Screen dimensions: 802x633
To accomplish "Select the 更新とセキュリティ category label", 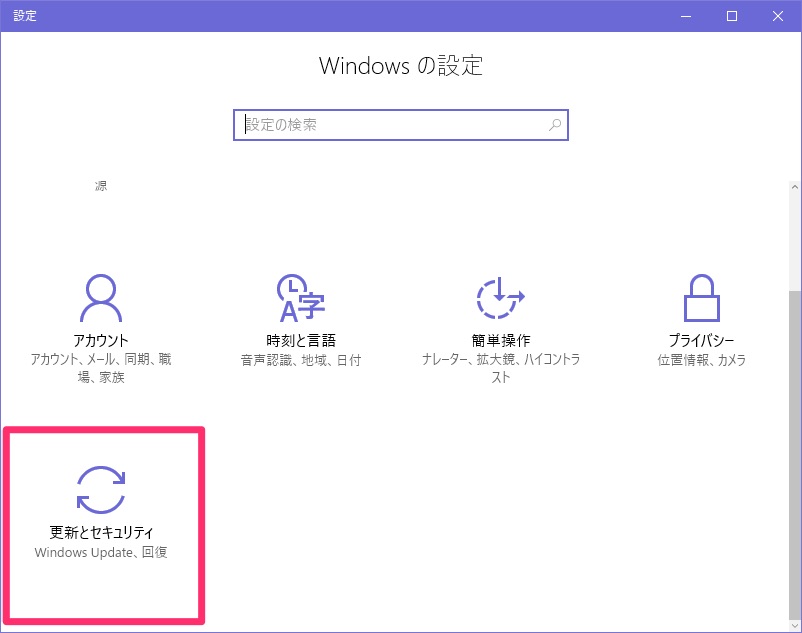I will coord(101,532).
